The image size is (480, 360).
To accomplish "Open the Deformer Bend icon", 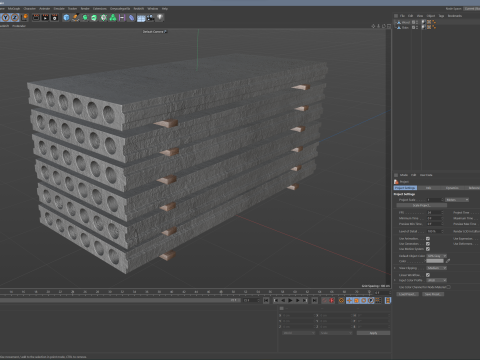I will click(x=132, y=18).
